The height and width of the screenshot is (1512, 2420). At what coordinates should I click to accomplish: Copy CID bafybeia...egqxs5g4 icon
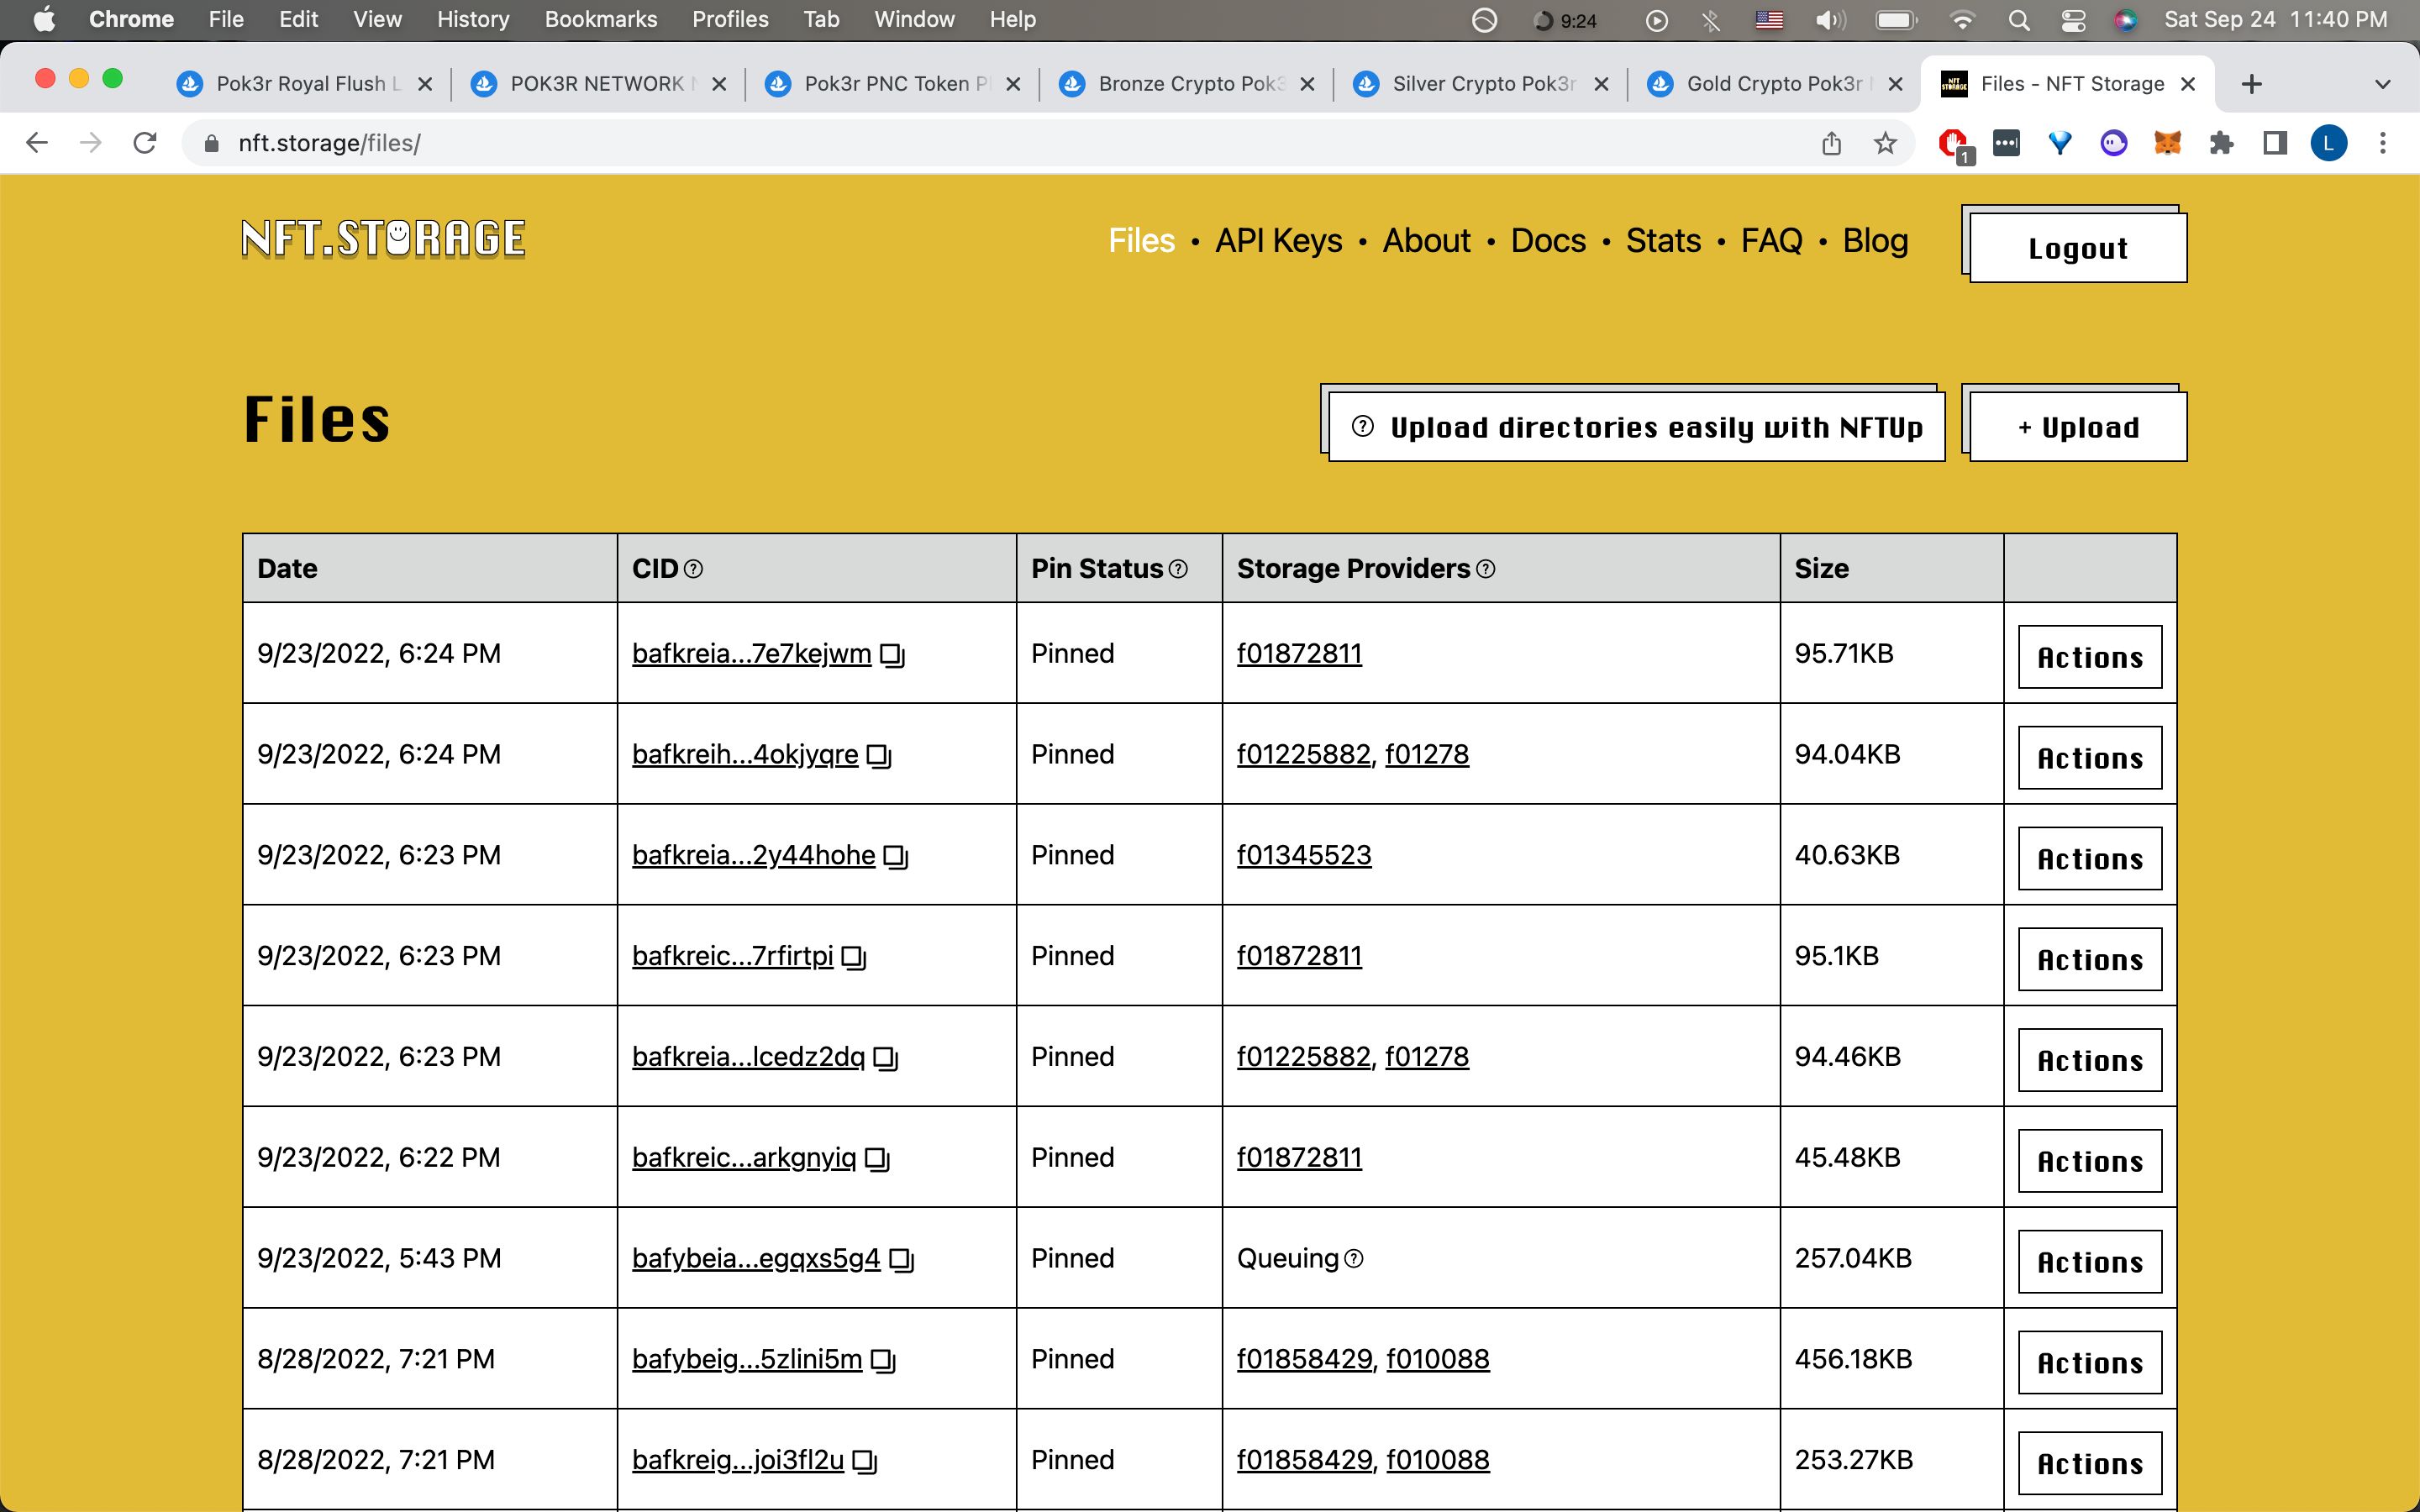(902, 1260)
